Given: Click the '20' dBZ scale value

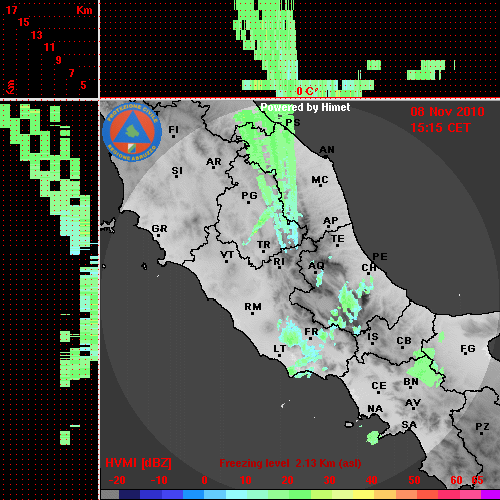Looking at the screenshot, I should 288,480.
